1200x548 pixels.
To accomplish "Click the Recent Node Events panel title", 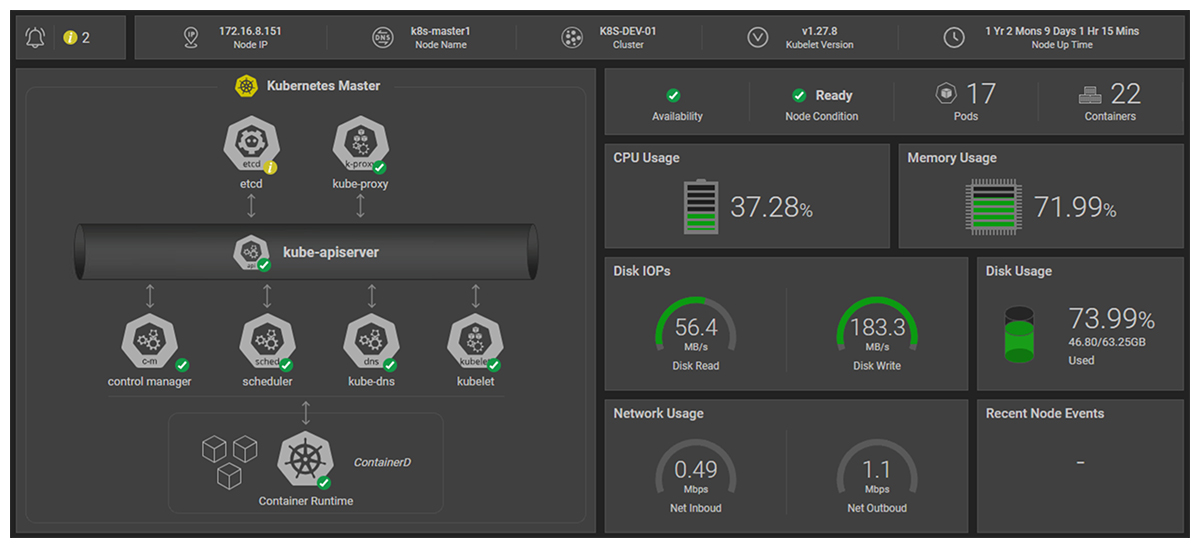I will pyautogui.click(x=1044, y=413).
